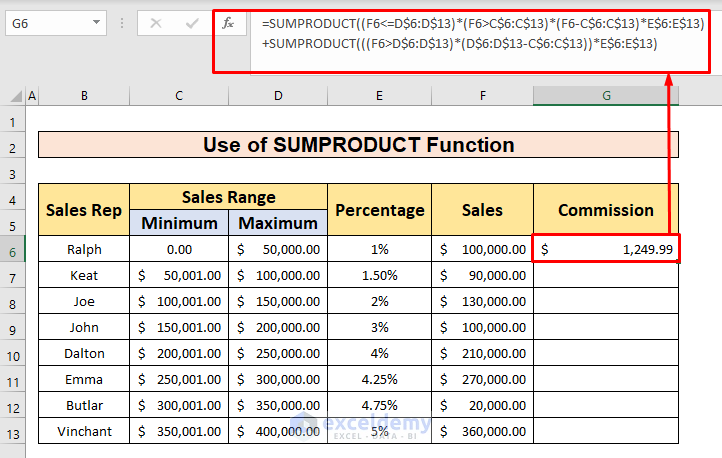Select column C header
This screenshot has height=458, width=722.
[x=179, y=96]
